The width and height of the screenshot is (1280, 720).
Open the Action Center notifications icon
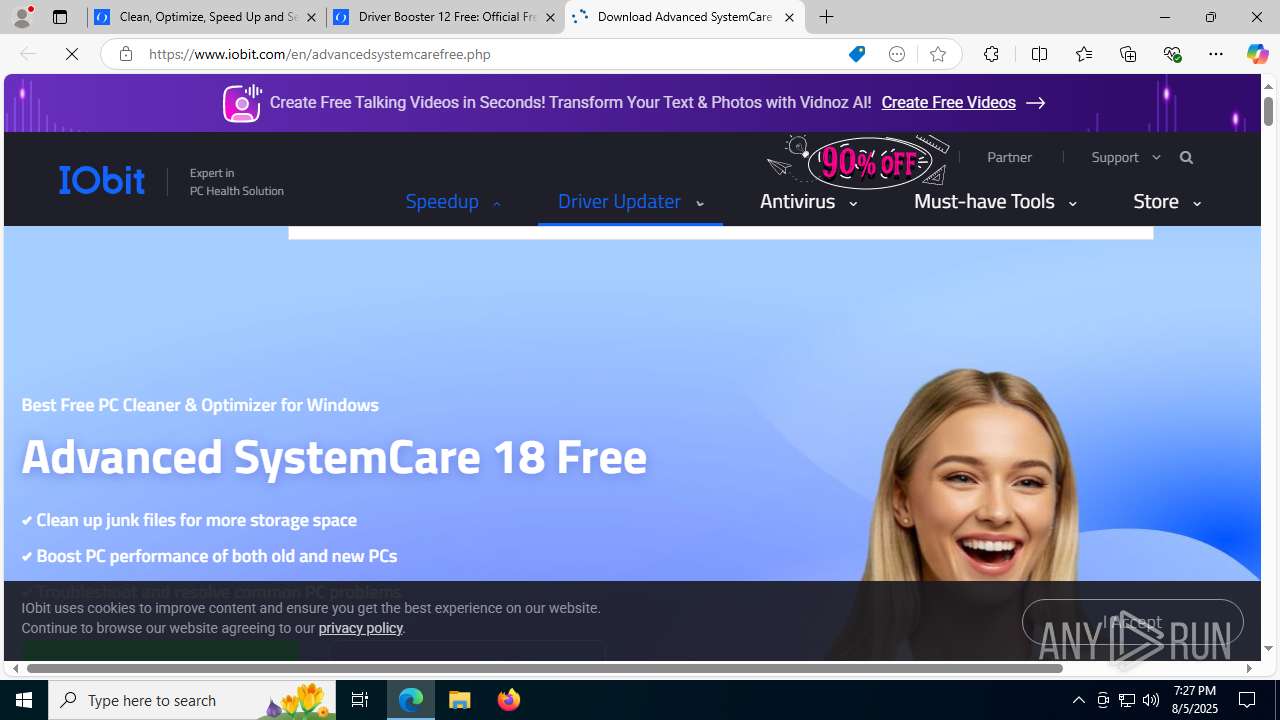point(1248,700)
